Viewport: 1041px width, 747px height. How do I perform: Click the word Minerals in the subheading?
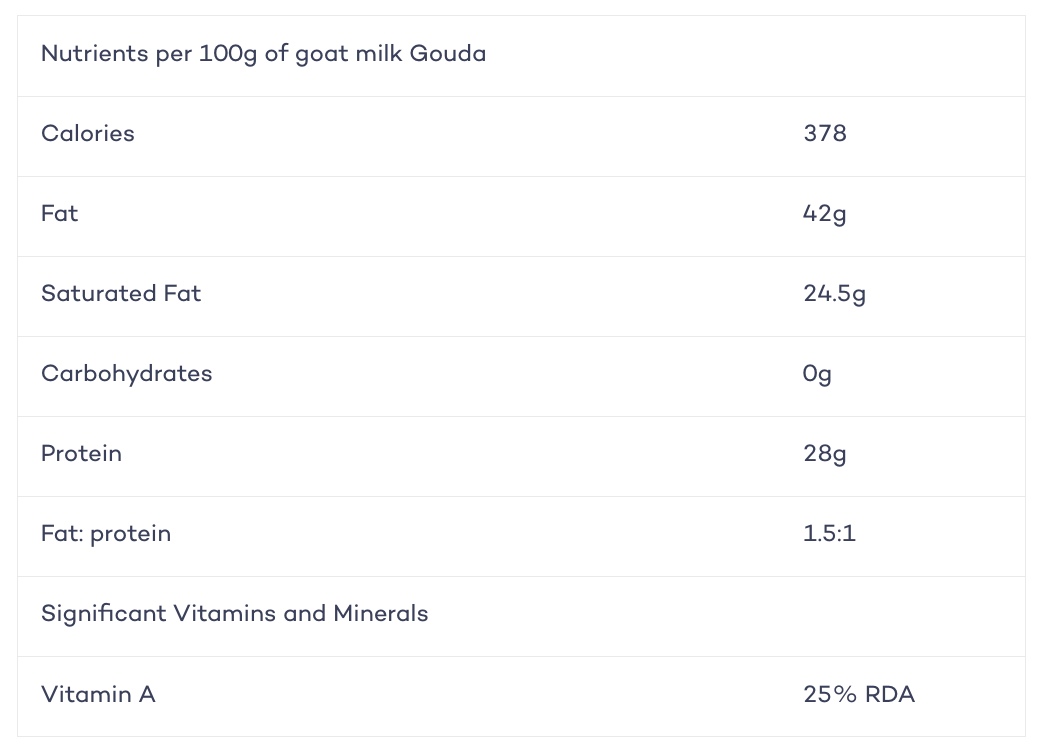381,614
